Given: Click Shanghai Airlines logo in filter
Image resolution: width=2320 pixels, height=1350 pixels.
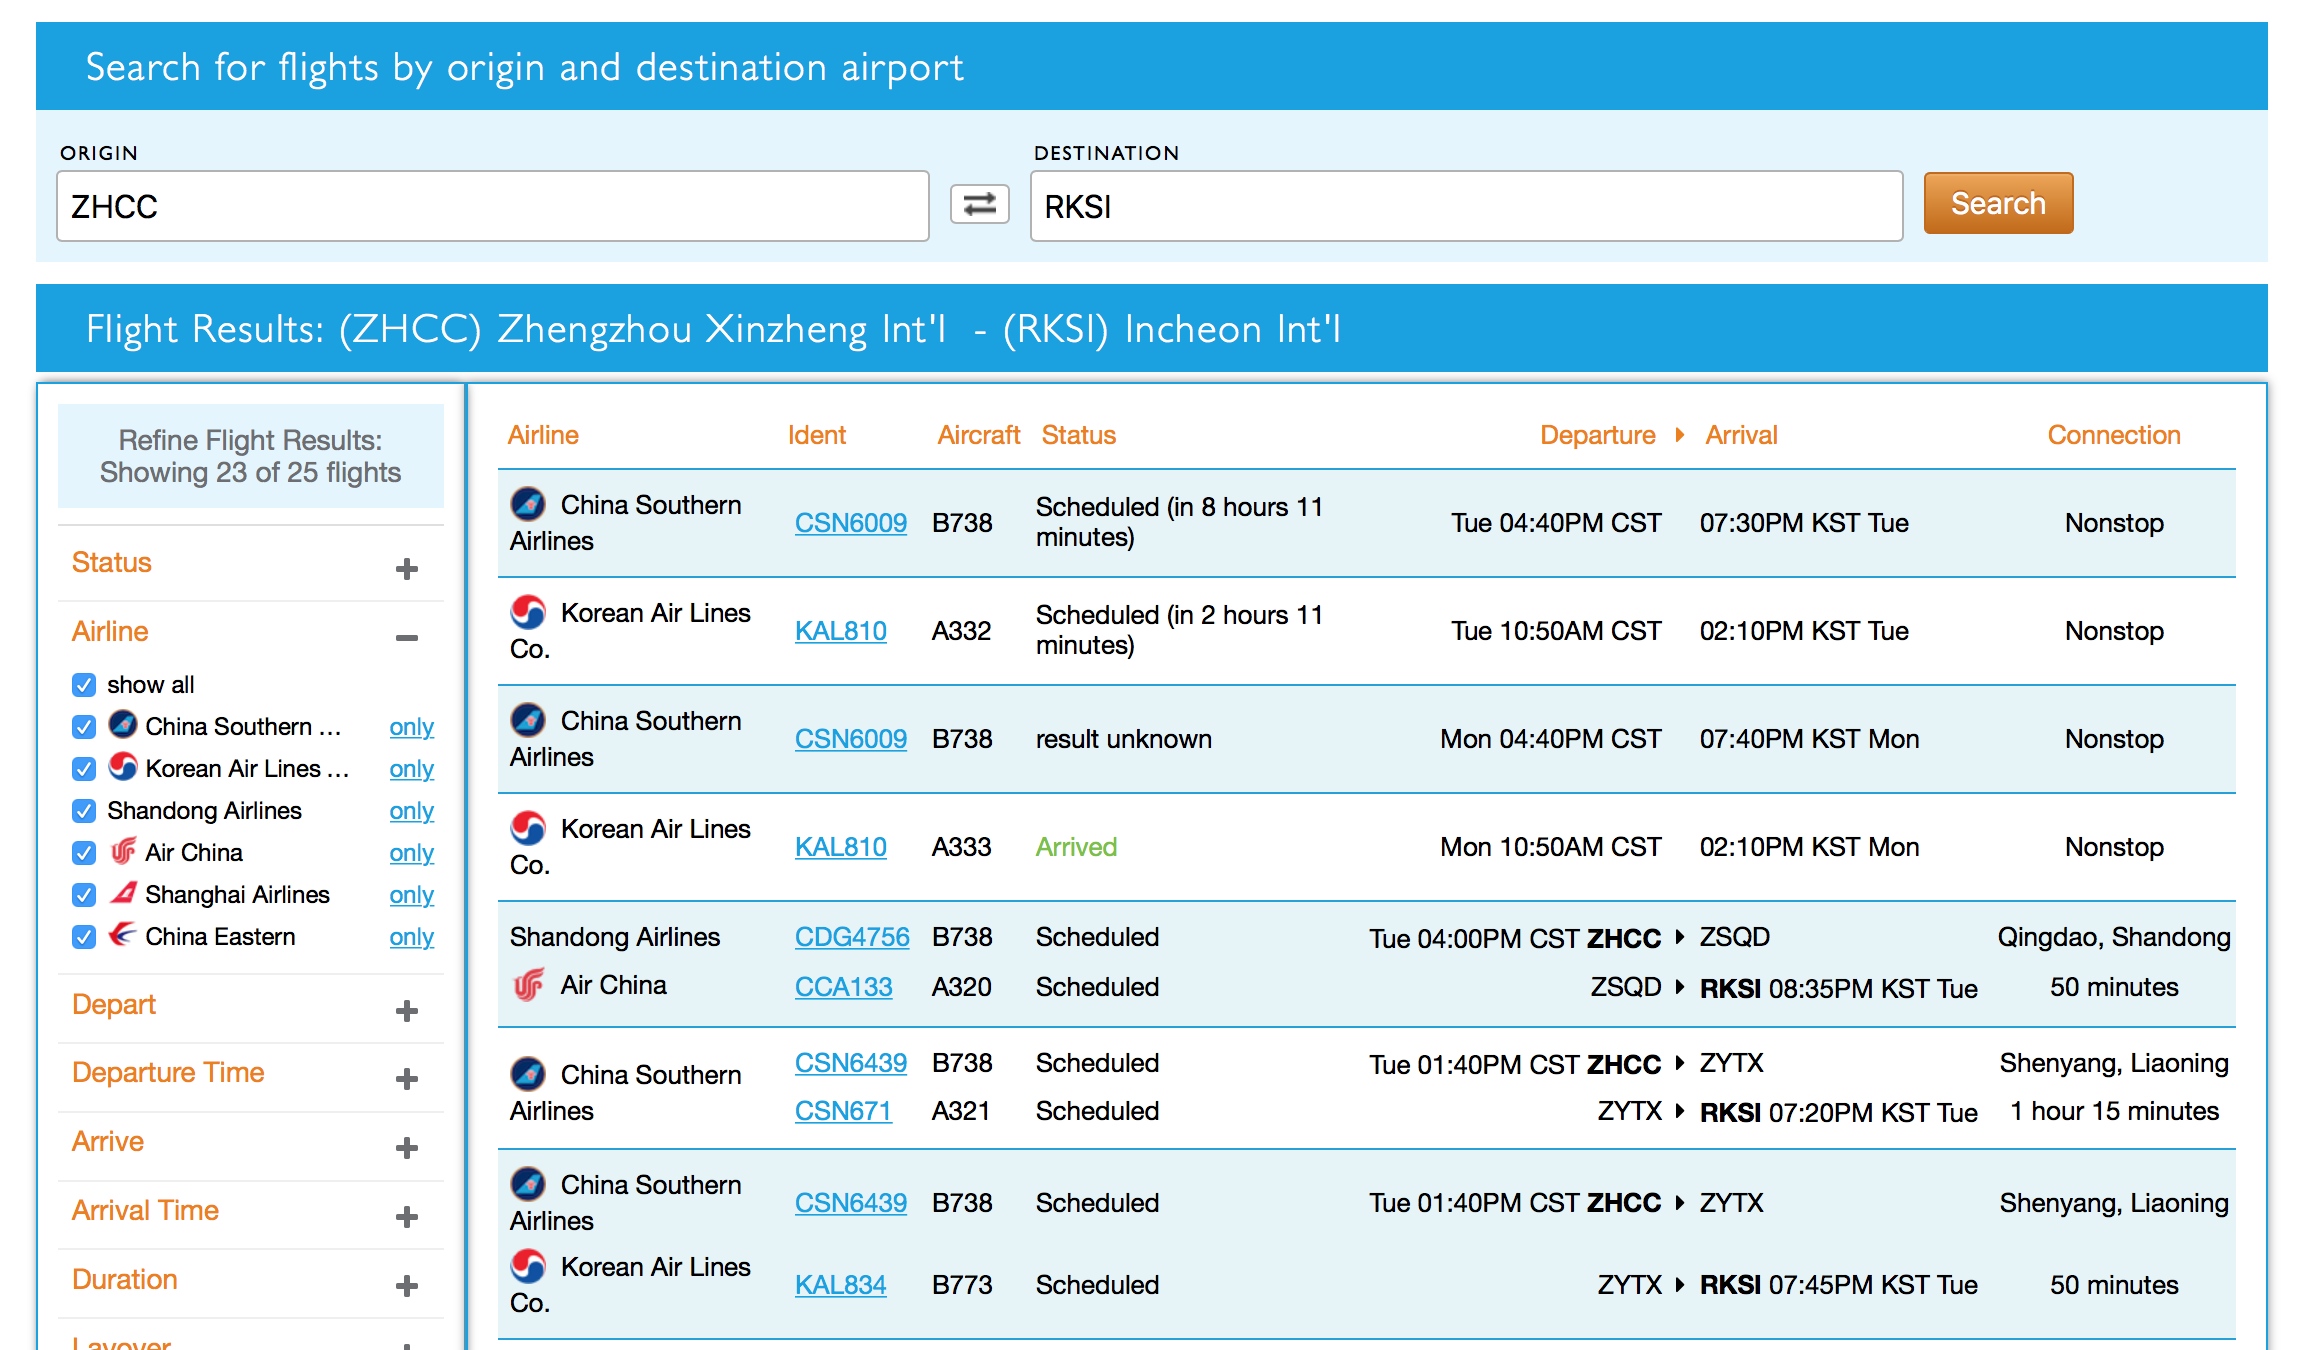Looking at the screenshot, I should [x=123, y=893].
